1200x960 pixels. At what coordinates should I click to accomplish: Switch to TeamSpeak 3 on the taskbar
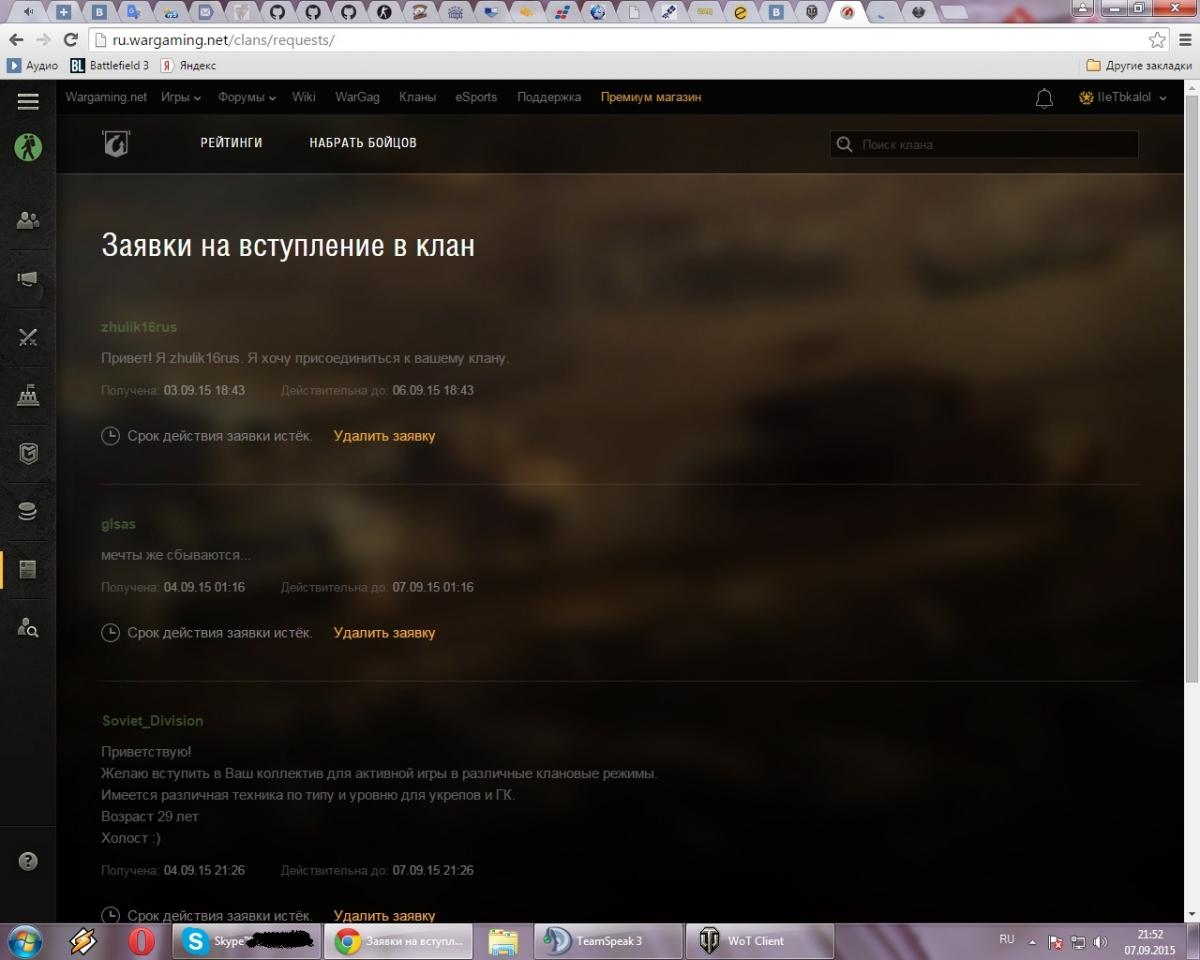click(x=609, y=942)
